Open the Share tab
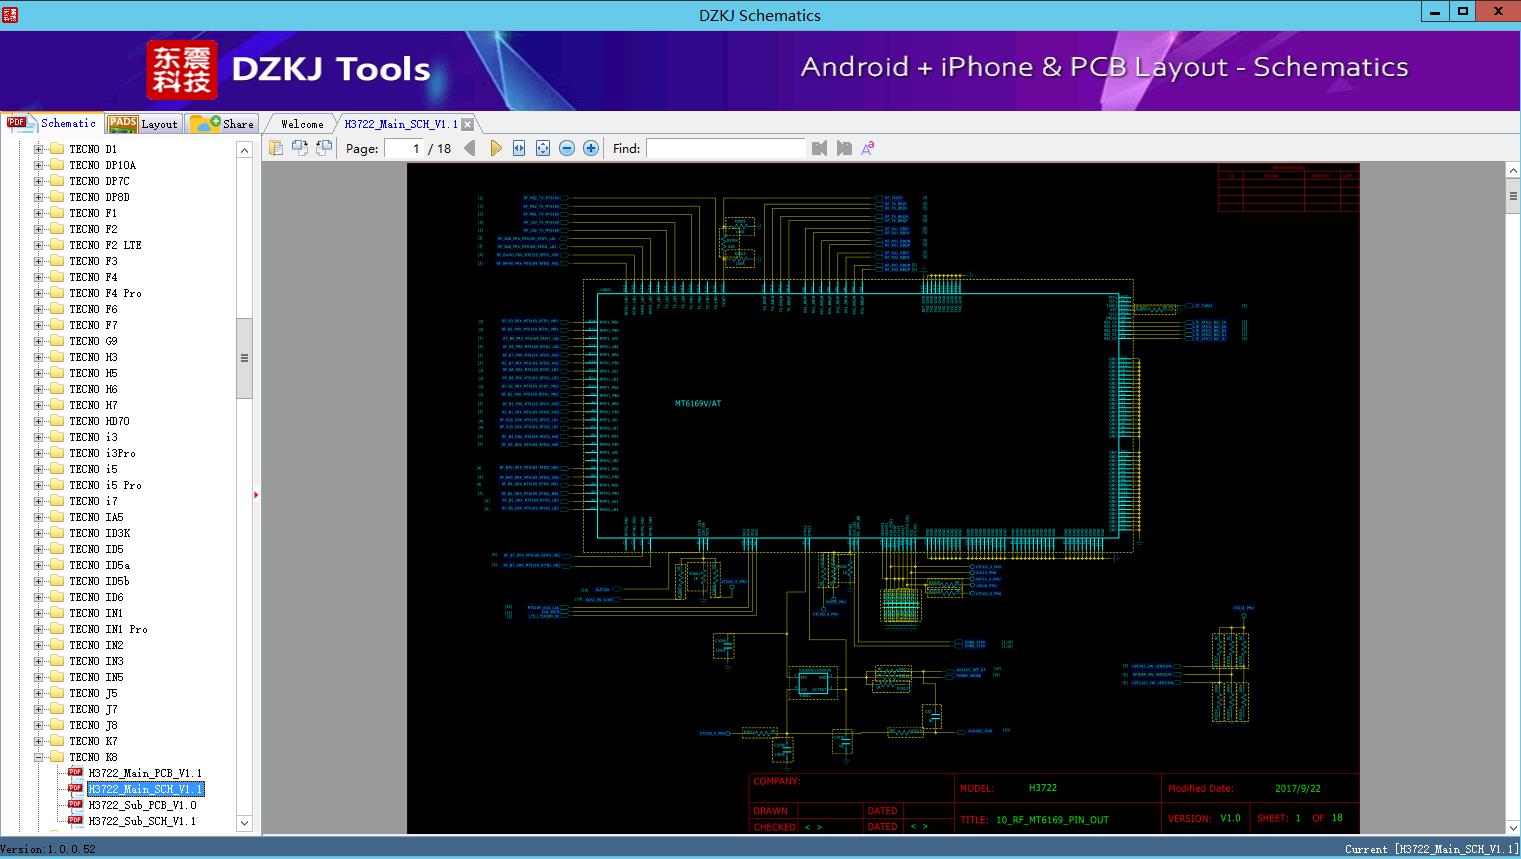 pyautogui.click(x=223, y=124)
